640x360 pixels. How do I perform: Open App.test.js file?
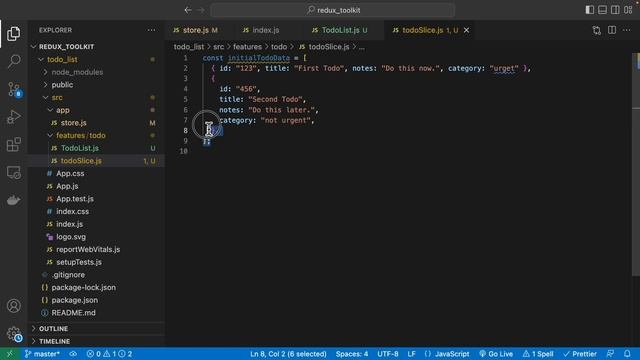coord(75,199)
